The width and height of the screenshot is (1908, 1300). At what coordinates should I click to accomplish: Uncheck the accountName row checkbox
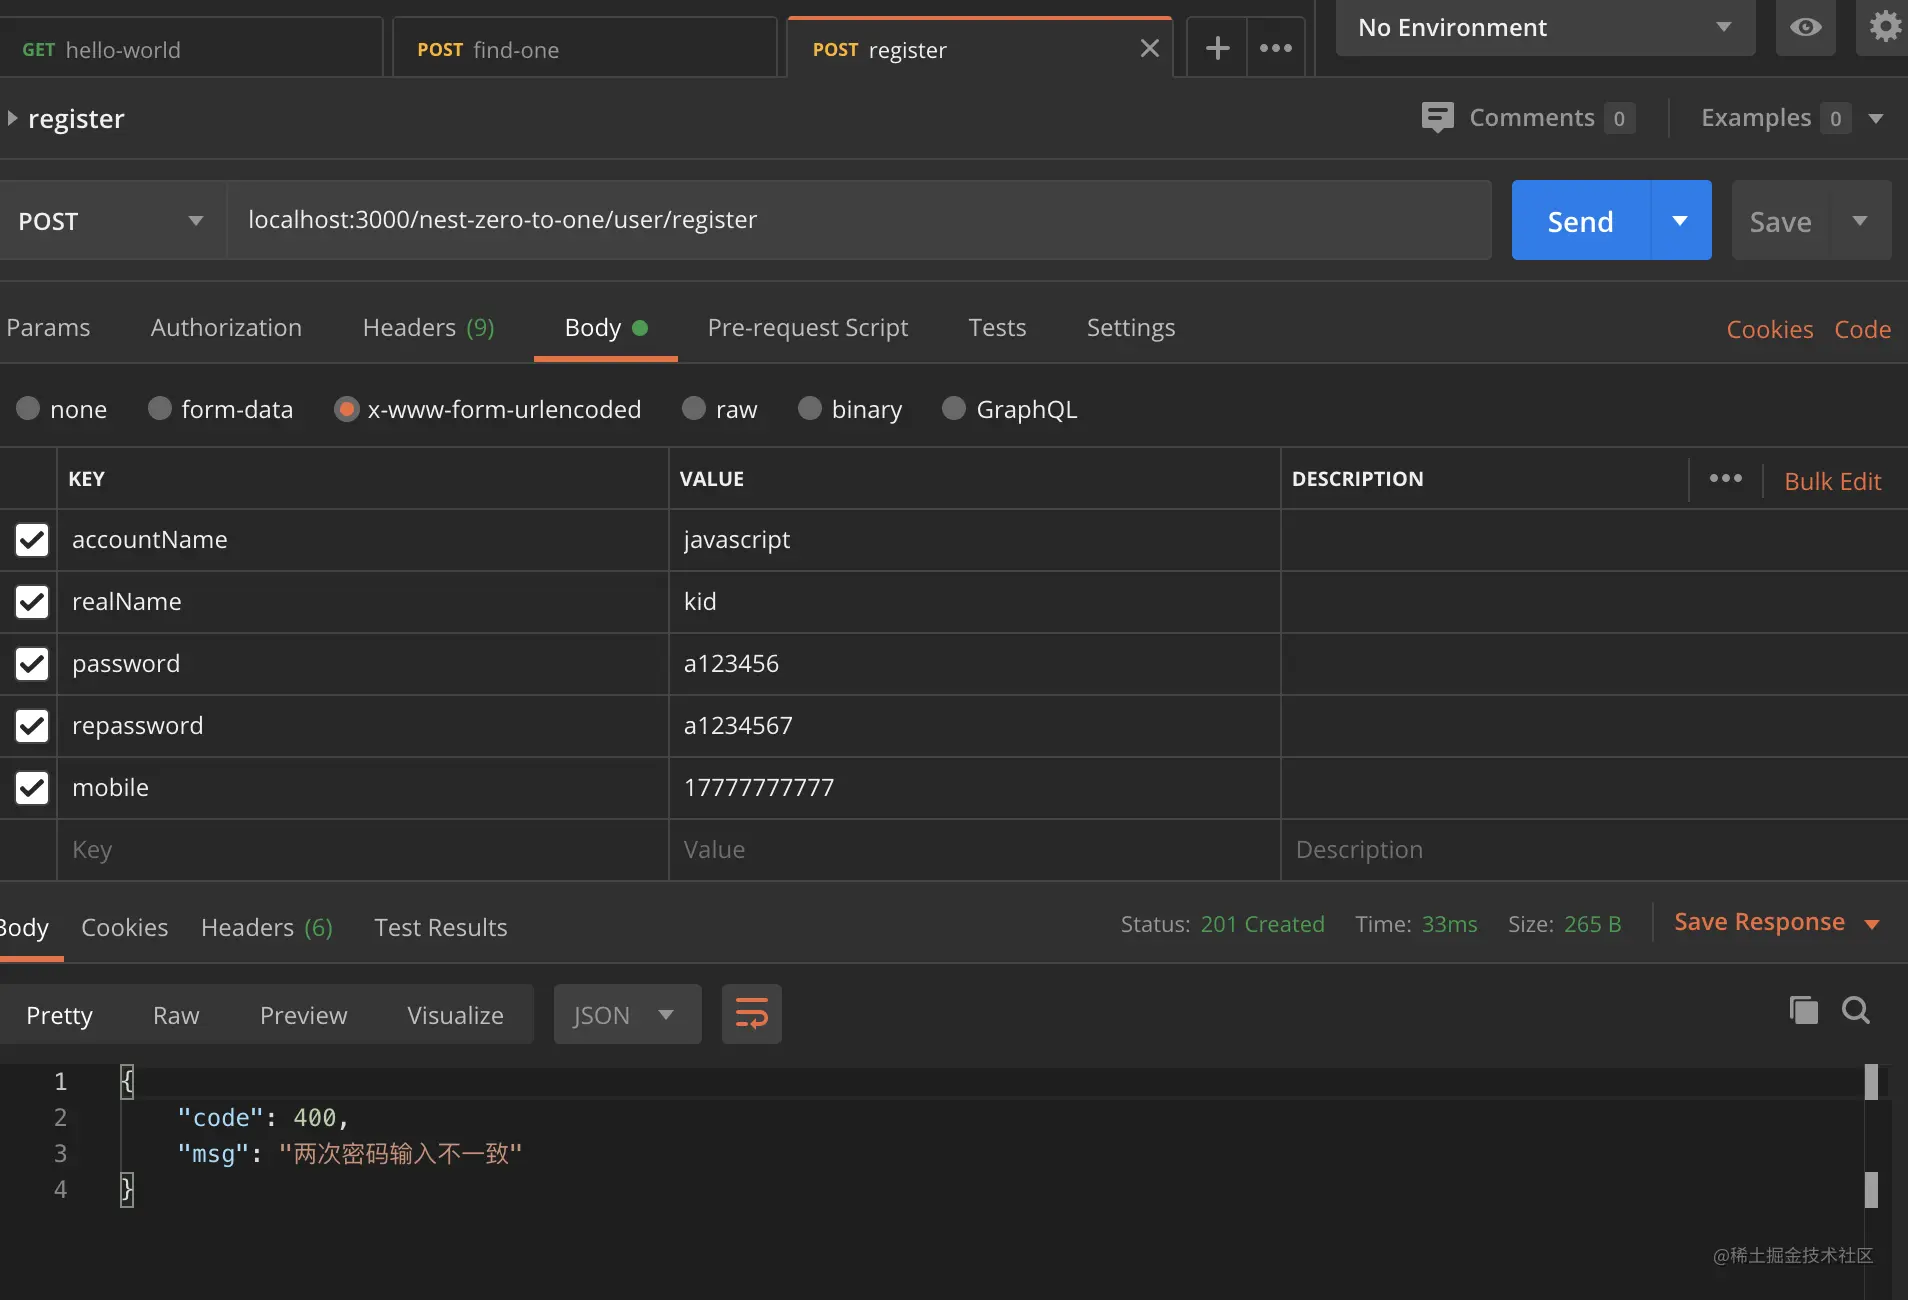[x=32, y=540]
